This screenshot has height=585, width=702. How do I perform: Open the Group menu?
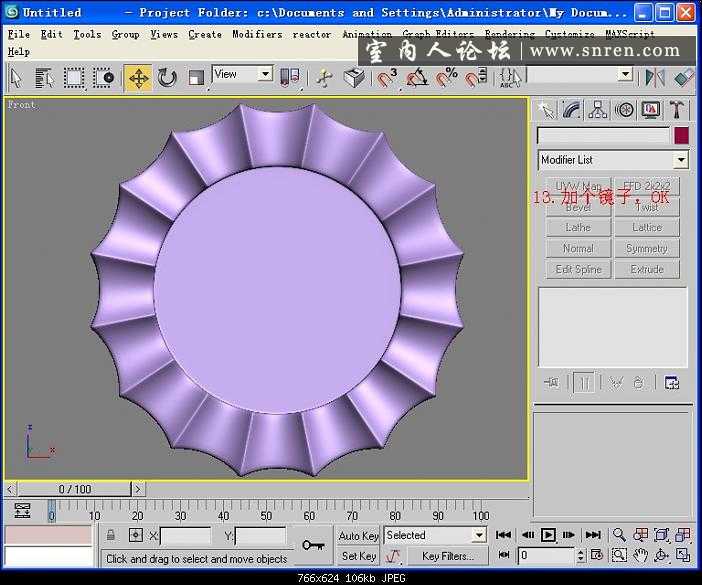click(125, 34)
